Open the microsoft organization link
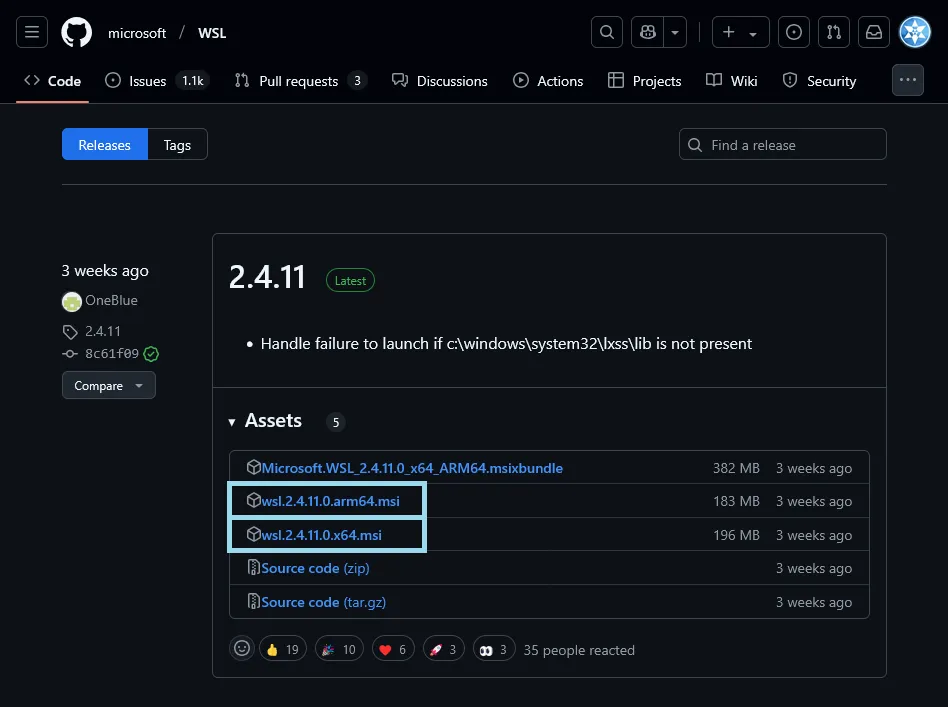Viewport: 948px width, 707px height. (137, 33)
